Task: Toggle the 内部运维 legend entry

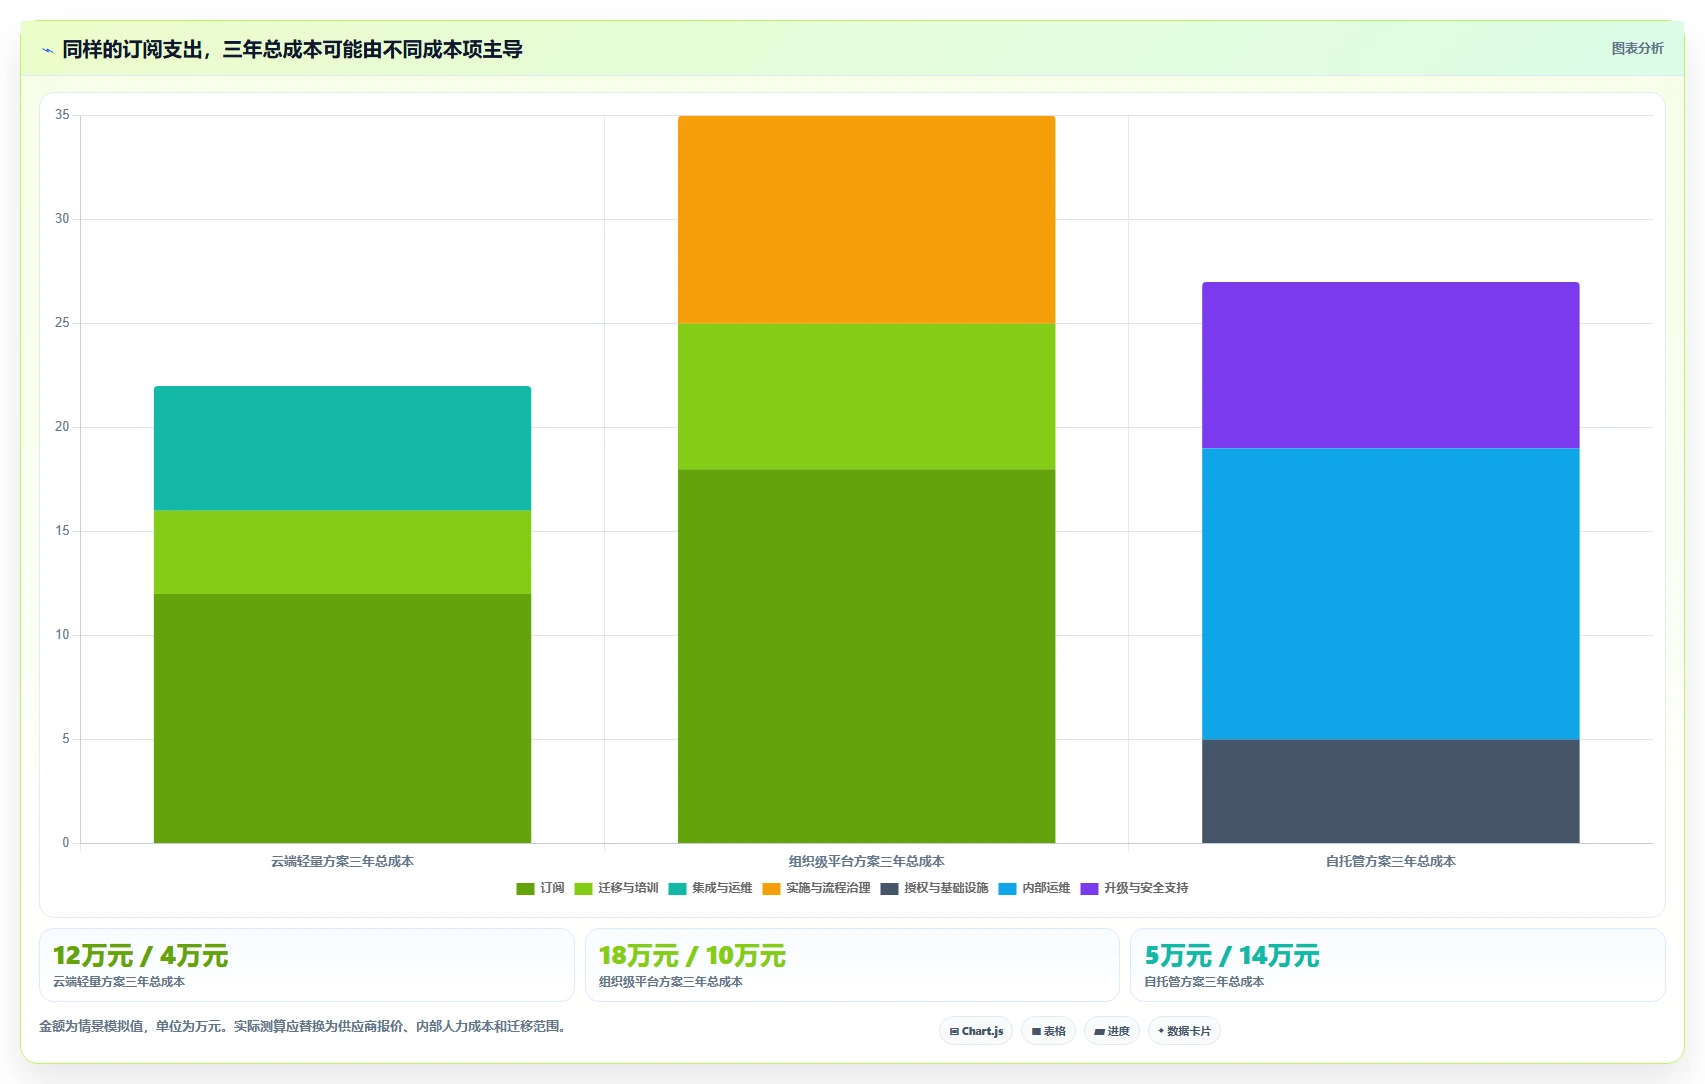Action: pyautogui.click(x=1034, y=888)
